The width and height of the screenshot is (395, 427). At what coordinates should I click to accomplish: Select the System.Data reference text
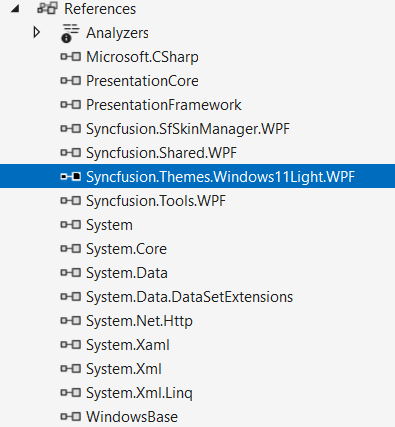click(127, 273)
